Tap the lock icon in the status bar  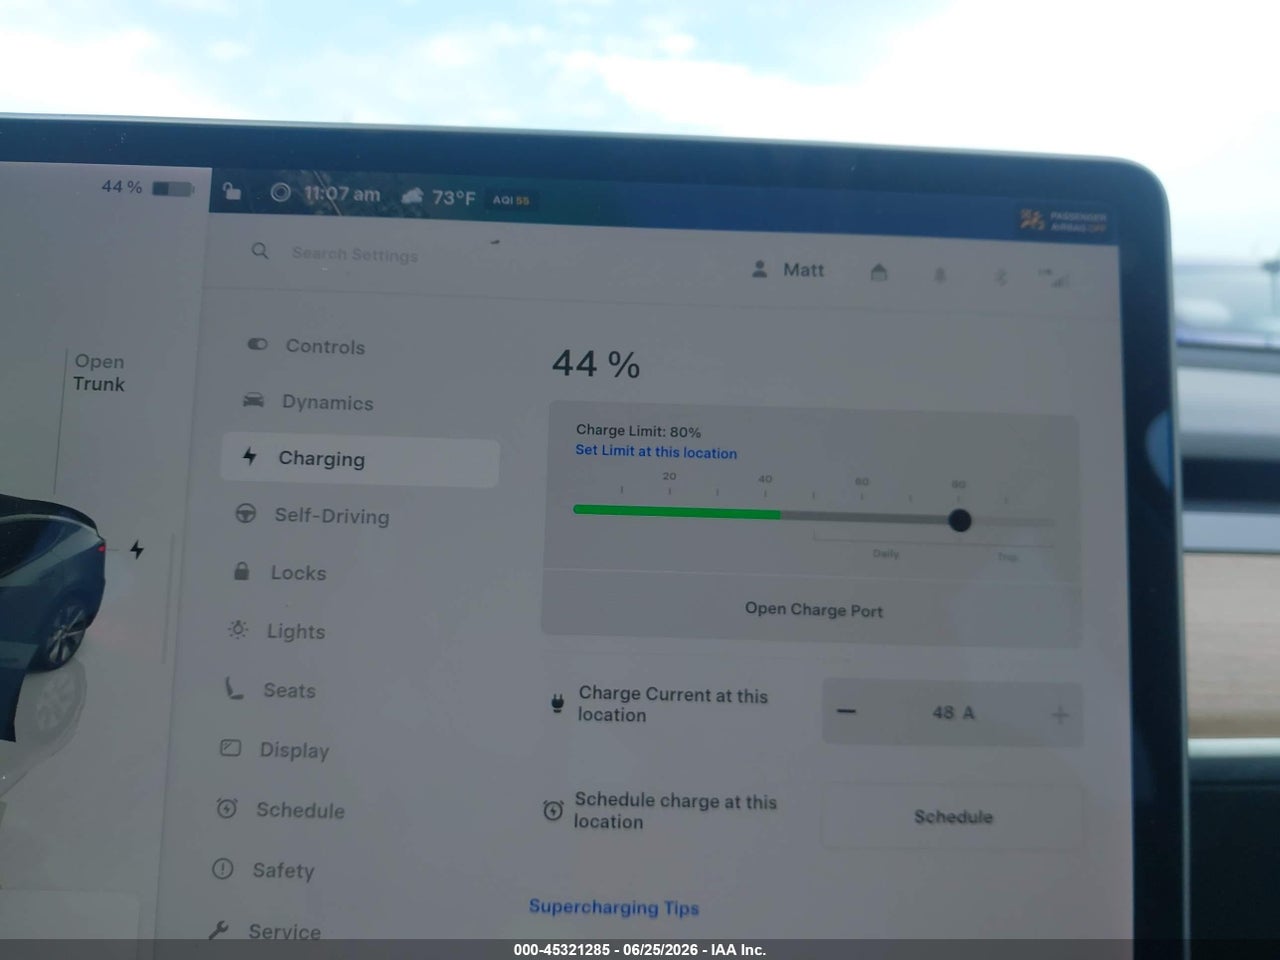pos(231,191)
